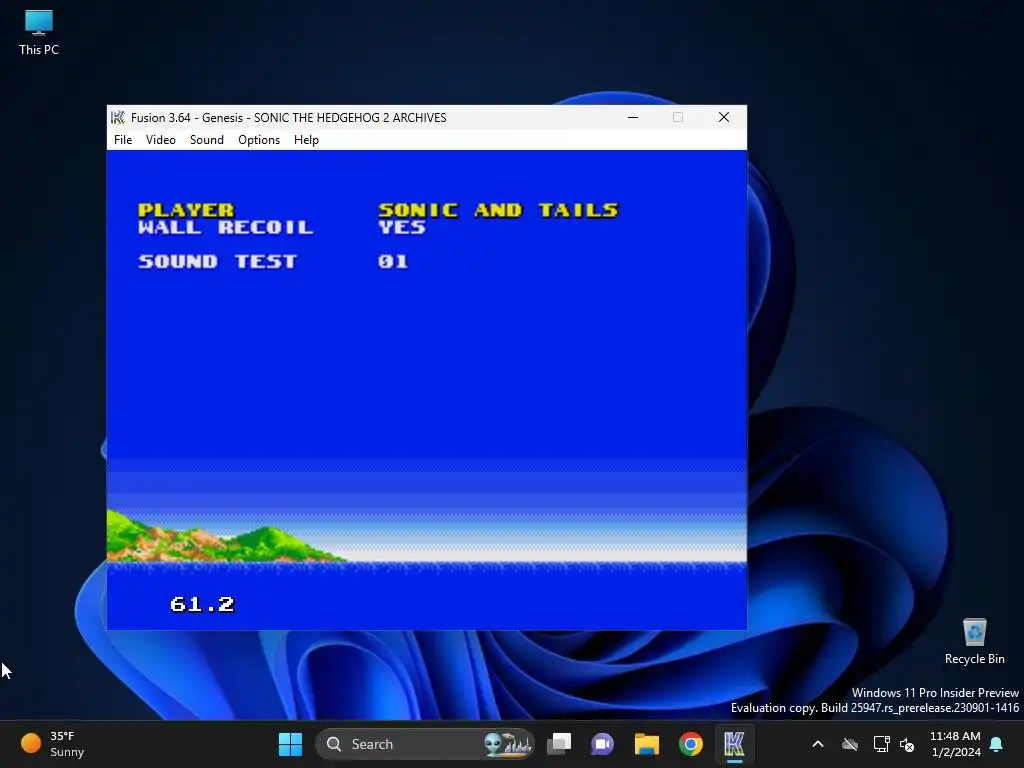Minimize the Fusion window
Viewport: 1024px width, 768px height.
coord(633,118)
